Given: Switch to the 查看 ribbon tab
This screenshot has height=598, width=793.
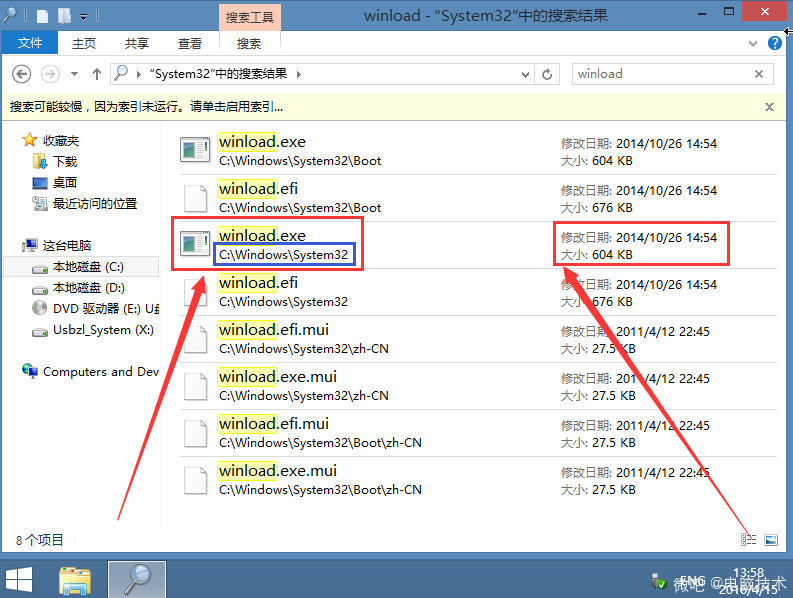Looking at the screenshot, I should [190, 44].
